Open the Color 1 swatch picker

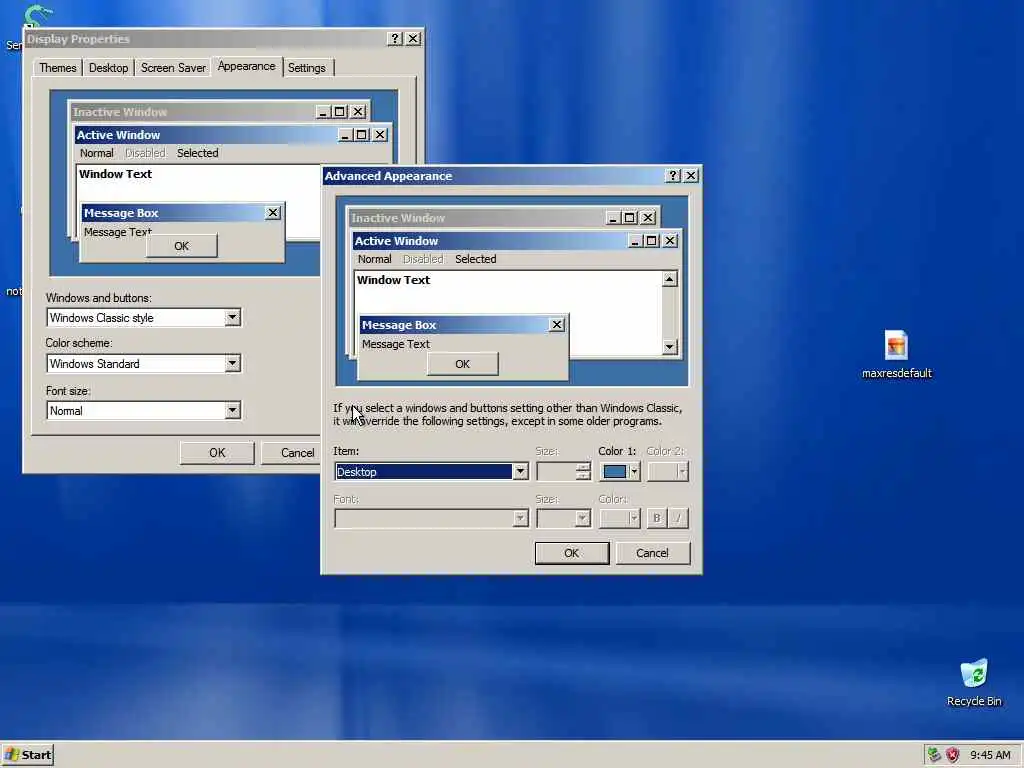pos(619,472)
